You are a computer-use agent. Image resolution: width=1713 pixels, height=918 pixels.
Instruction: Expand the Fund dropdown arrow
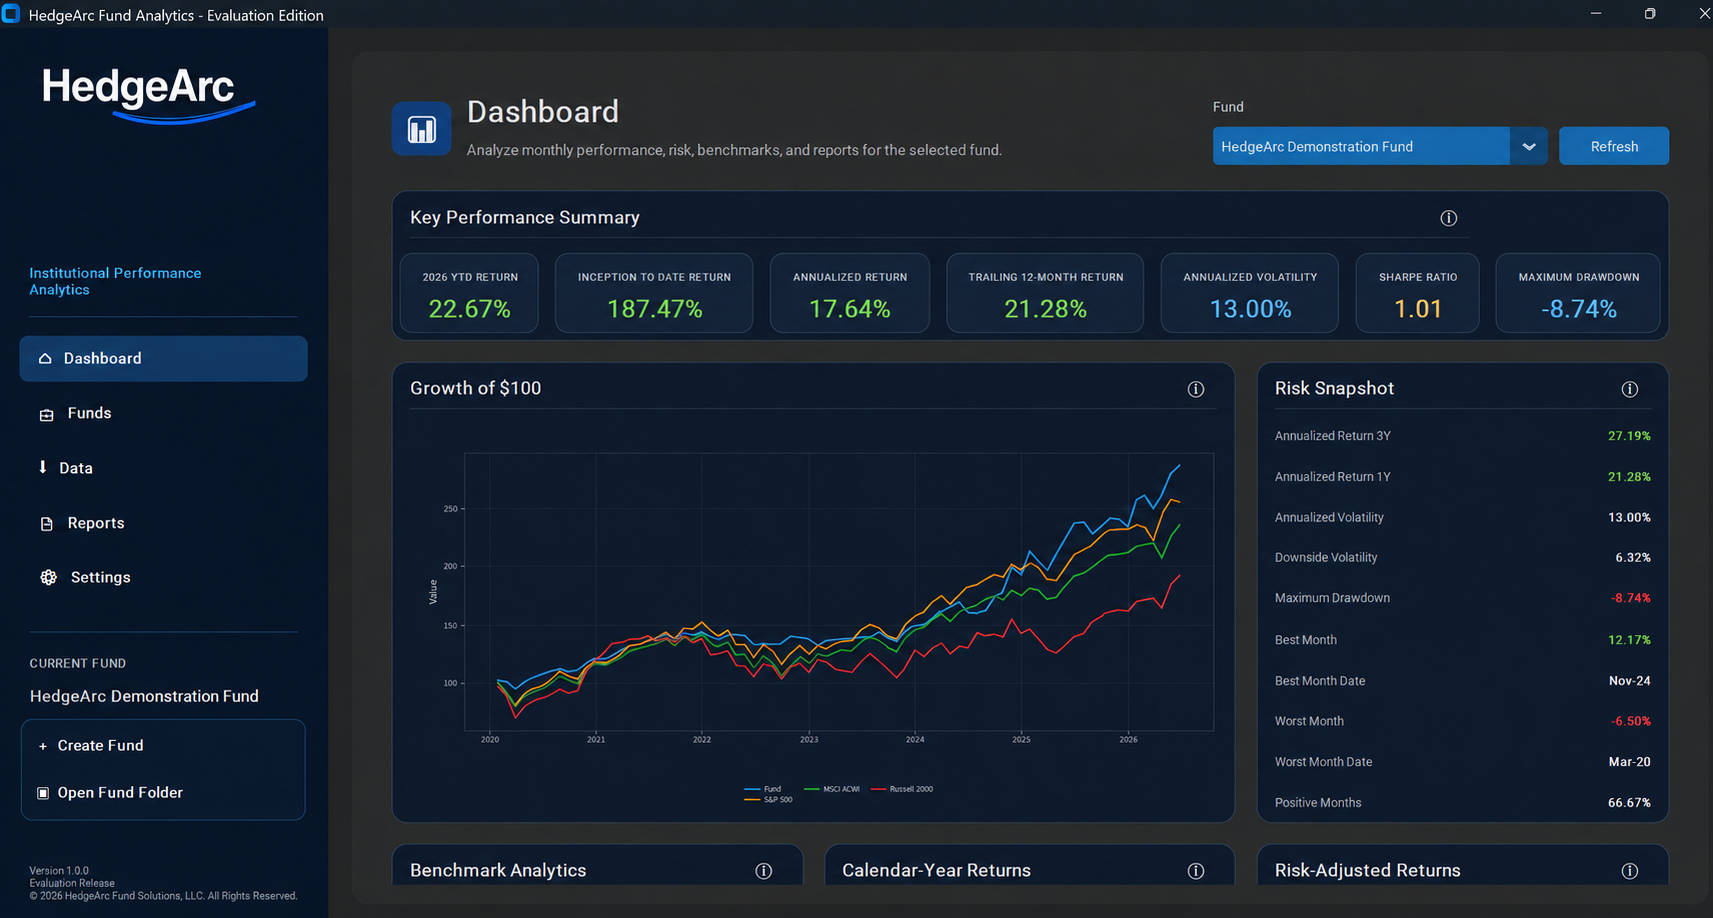tap(1528, 146)
